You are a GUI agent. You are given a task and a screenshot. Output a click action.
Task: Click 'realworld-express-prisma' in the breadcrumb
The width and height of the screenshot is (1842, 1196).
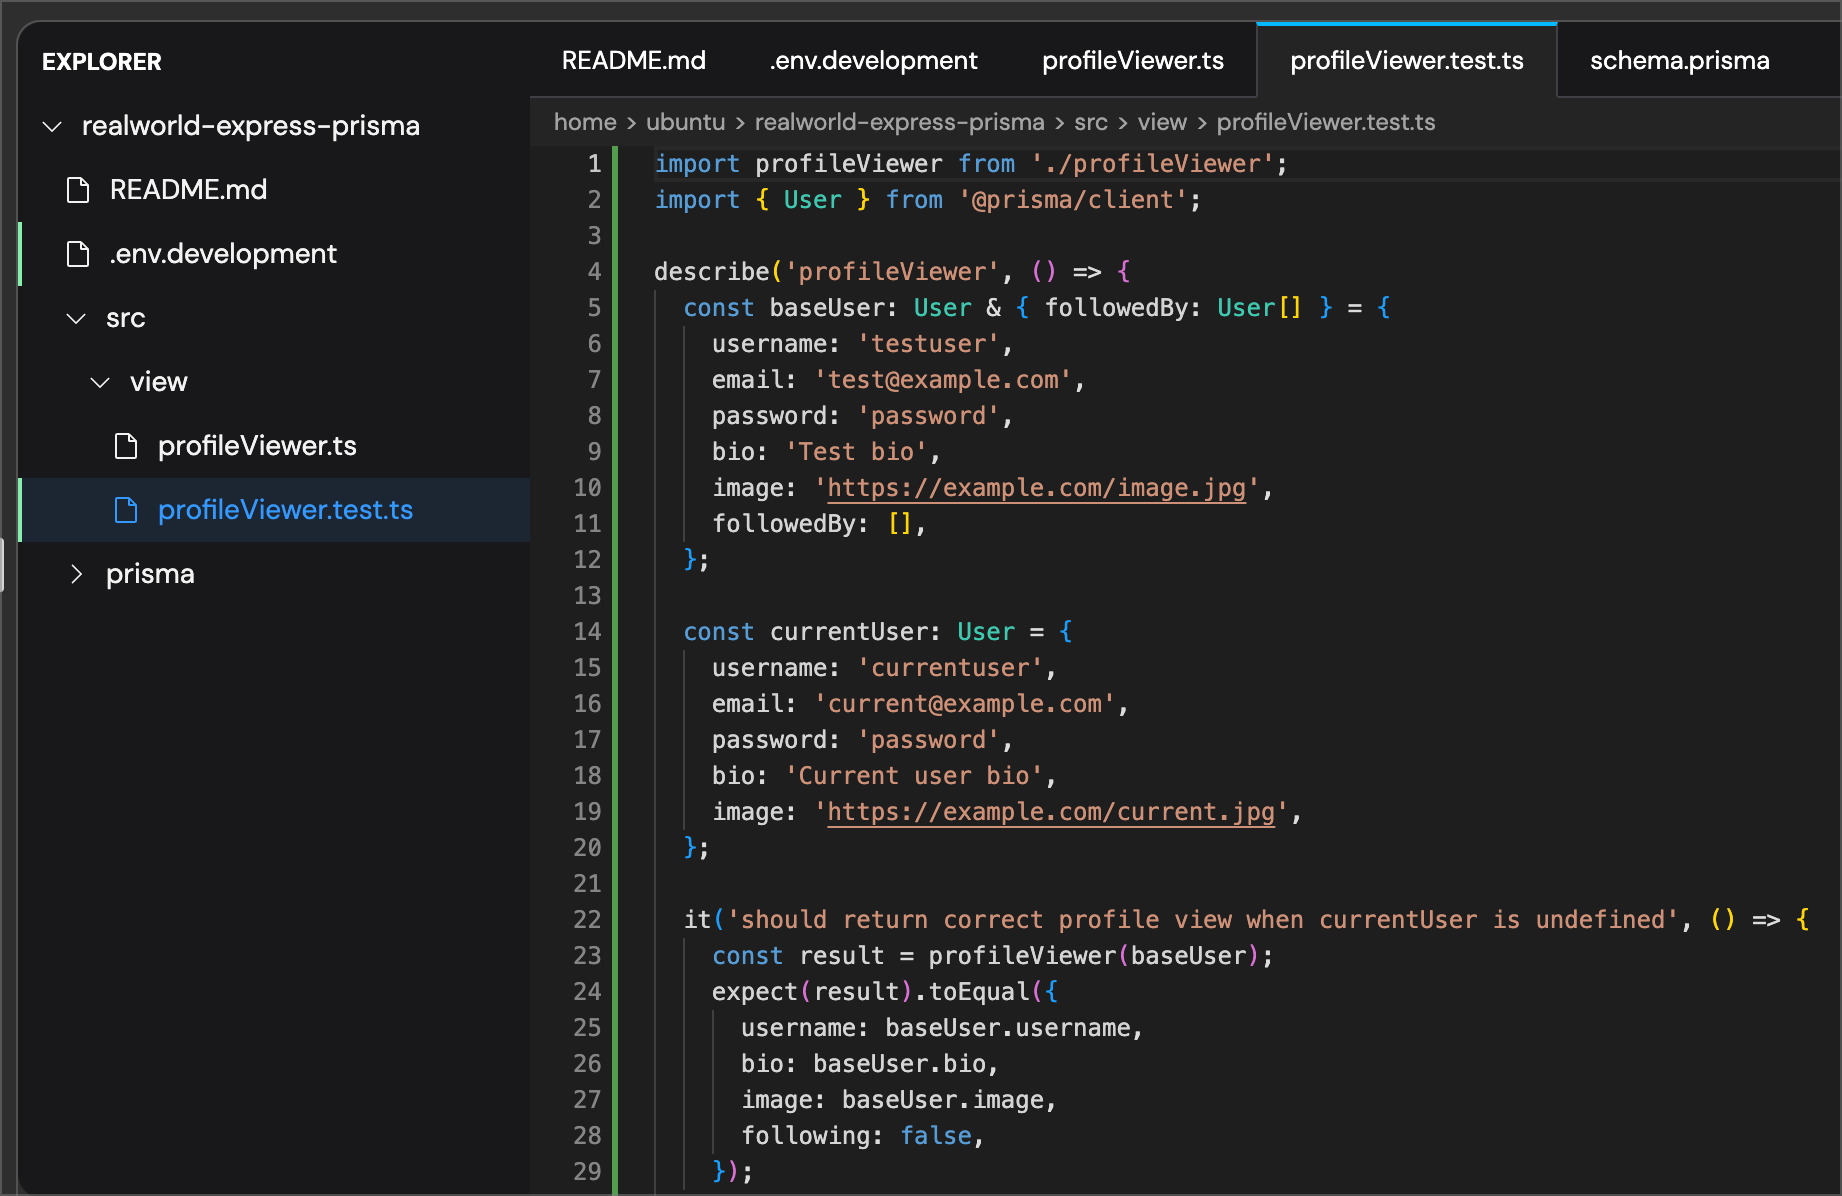click(x=899, y=122)
